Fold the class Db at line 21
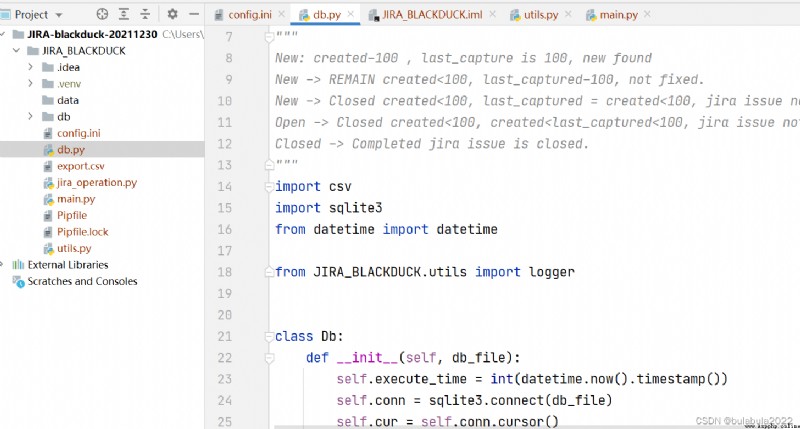 269,336
